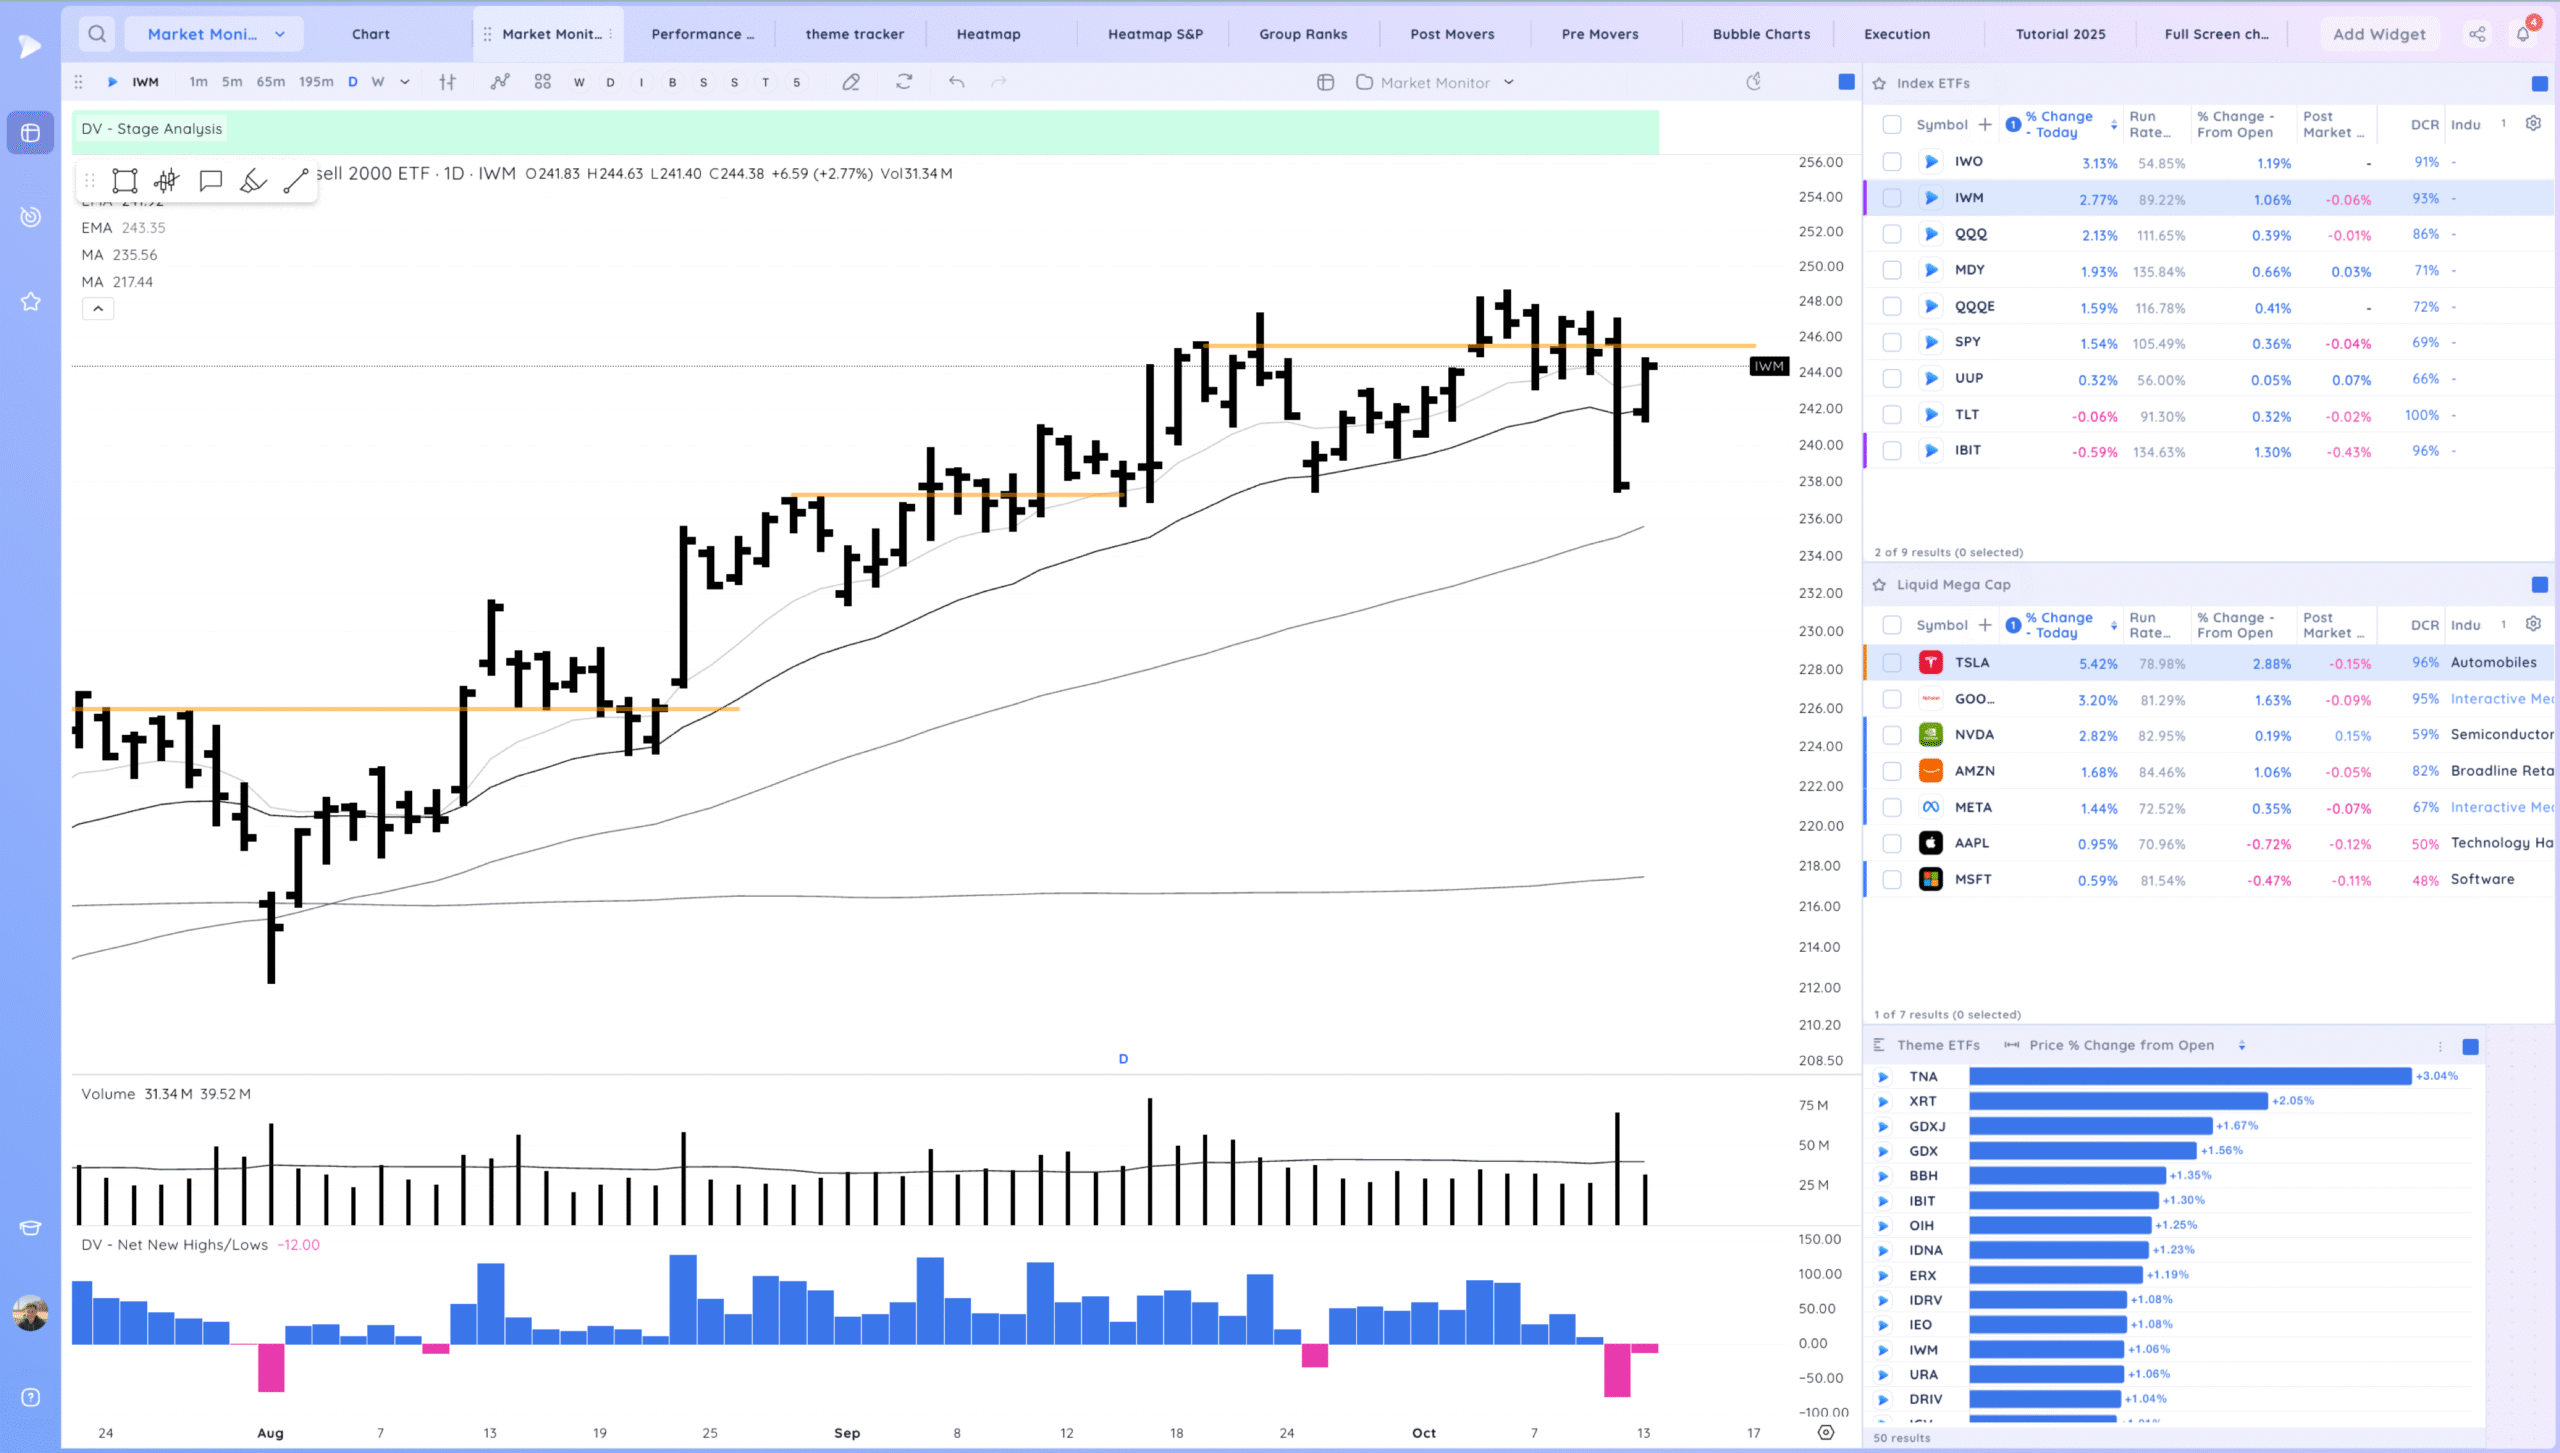Viewport: 2560px width, 1453px height.
Task: Select the 65m timeframe button
Action: pyautogui.click(x=270, y=83)
